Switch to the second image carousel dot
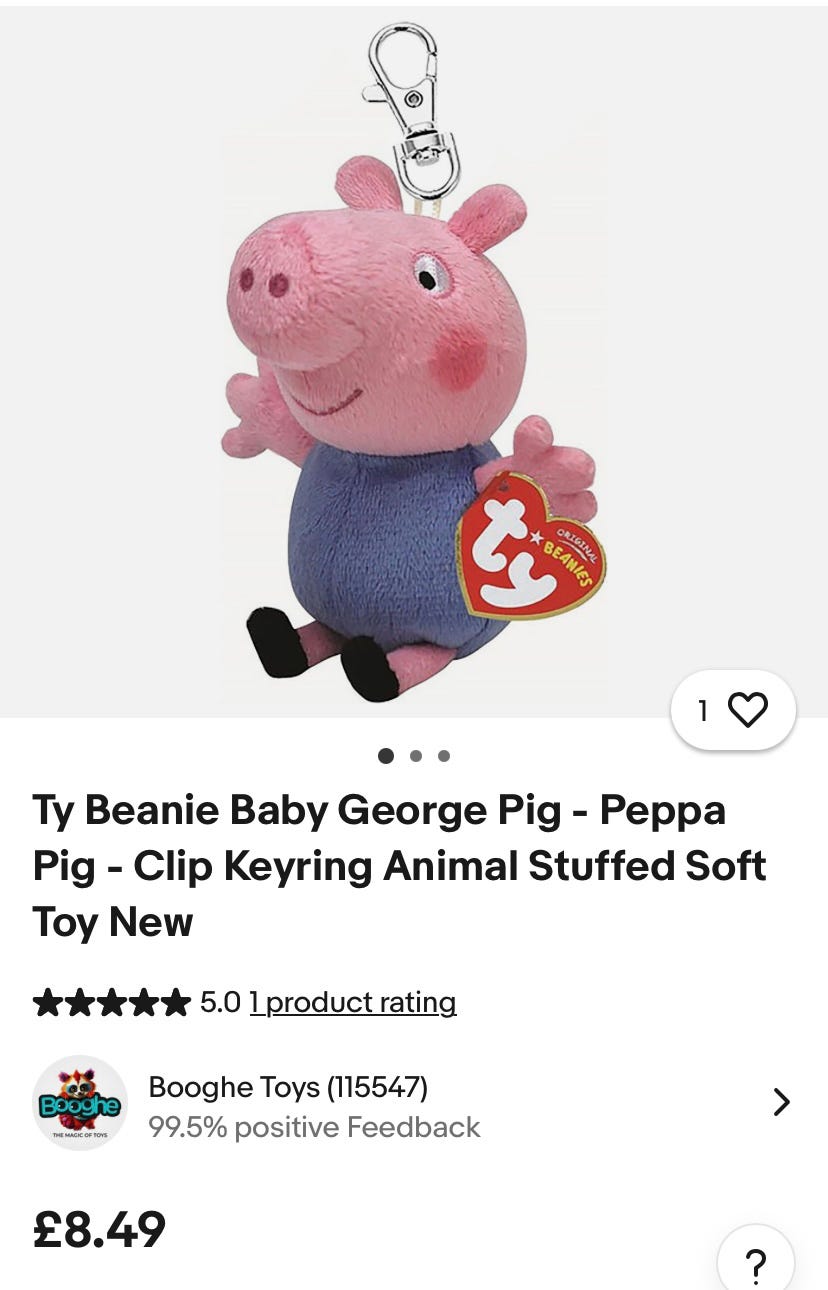Viewport: 828px width, 1290px height. tap(416, 756)
